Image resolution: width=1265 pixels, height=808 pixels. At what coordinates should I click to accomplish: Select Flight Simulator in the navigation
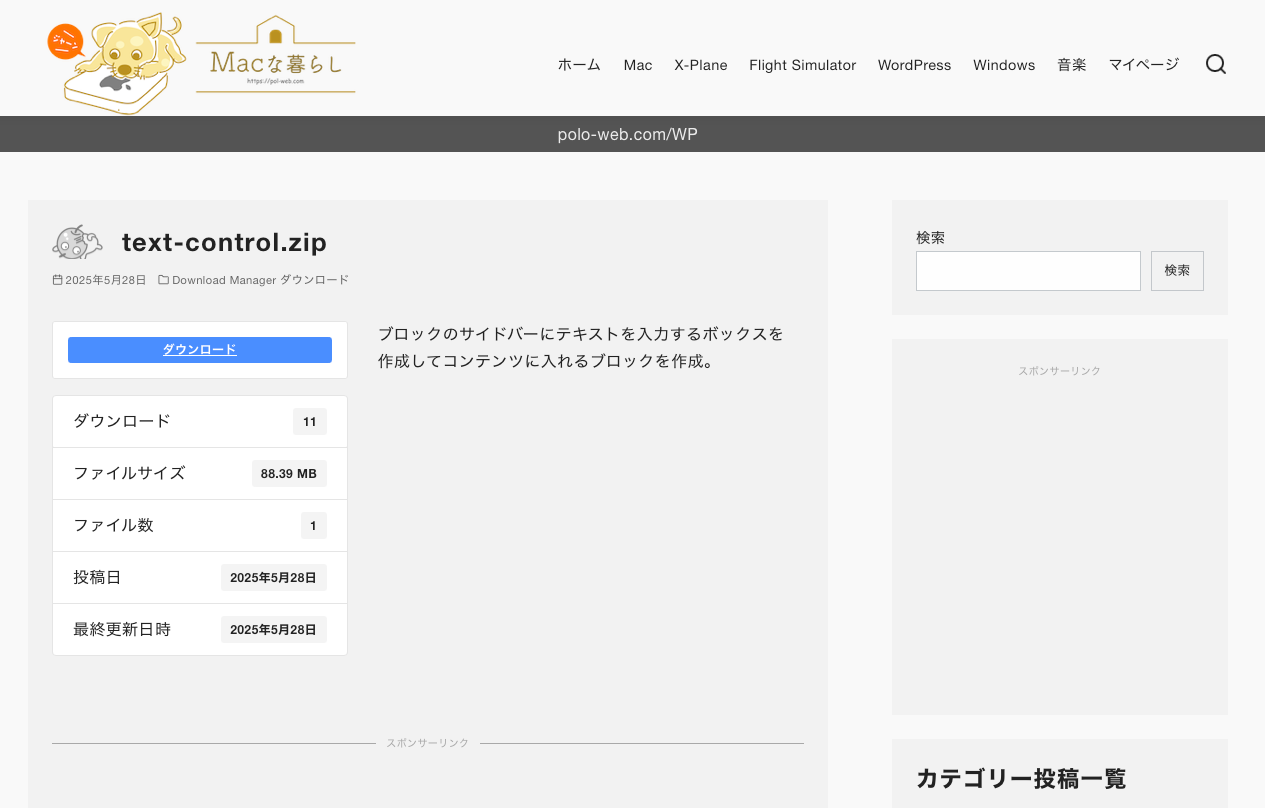[802, 65]
